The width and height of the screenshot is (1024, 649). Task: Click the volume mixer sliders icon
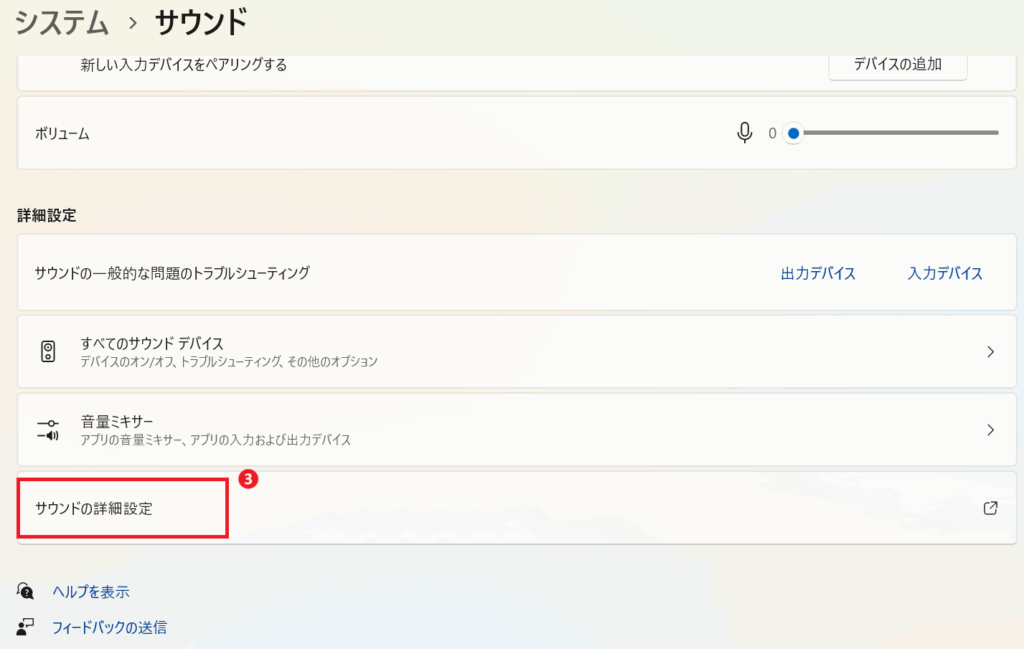(x=48, y=429)
